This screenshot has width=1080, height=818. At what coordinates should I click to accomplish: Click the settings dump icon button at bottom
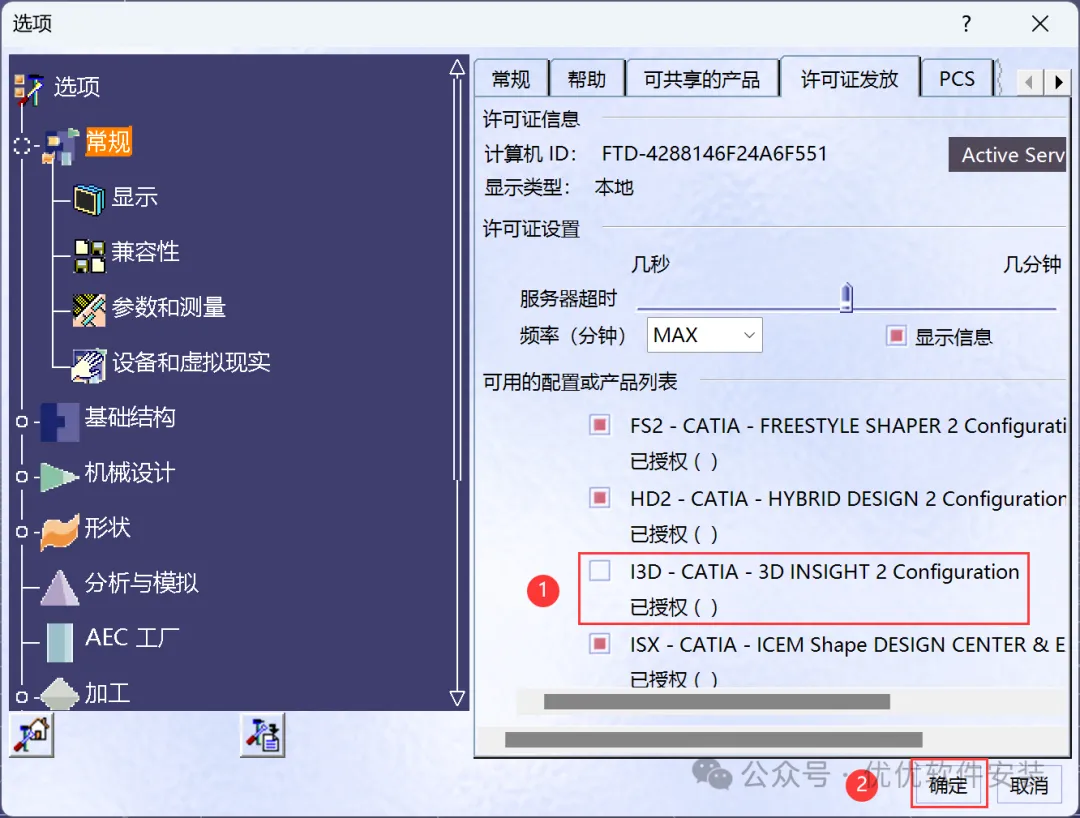point(262,735)
